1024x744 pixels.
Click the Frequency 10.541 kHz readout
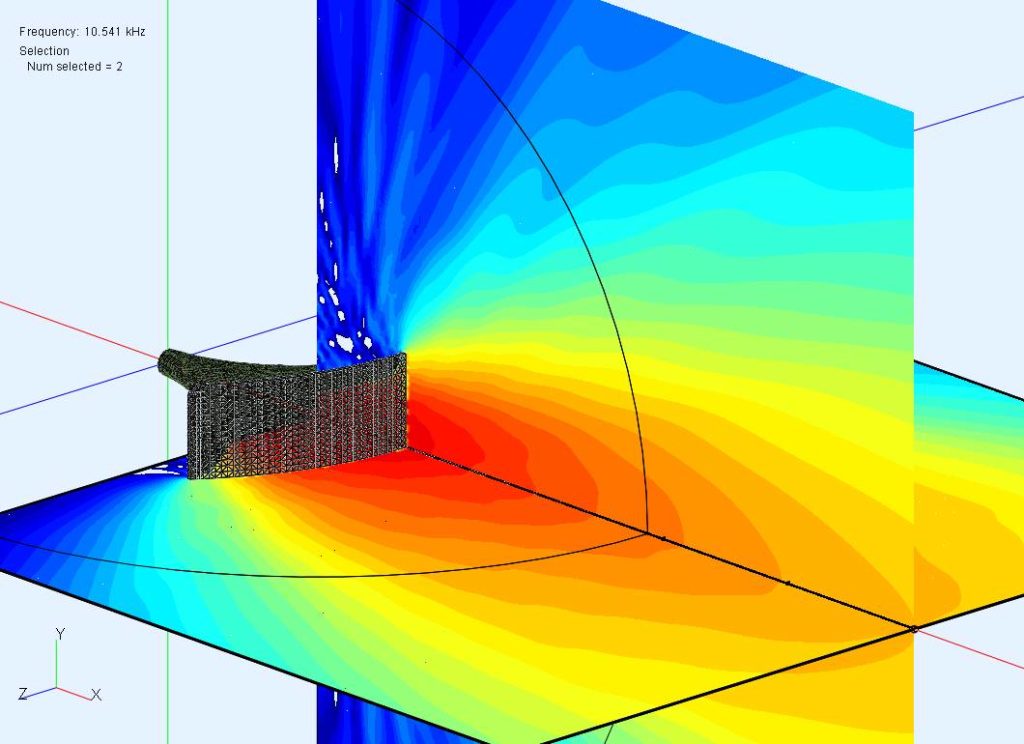82,32
